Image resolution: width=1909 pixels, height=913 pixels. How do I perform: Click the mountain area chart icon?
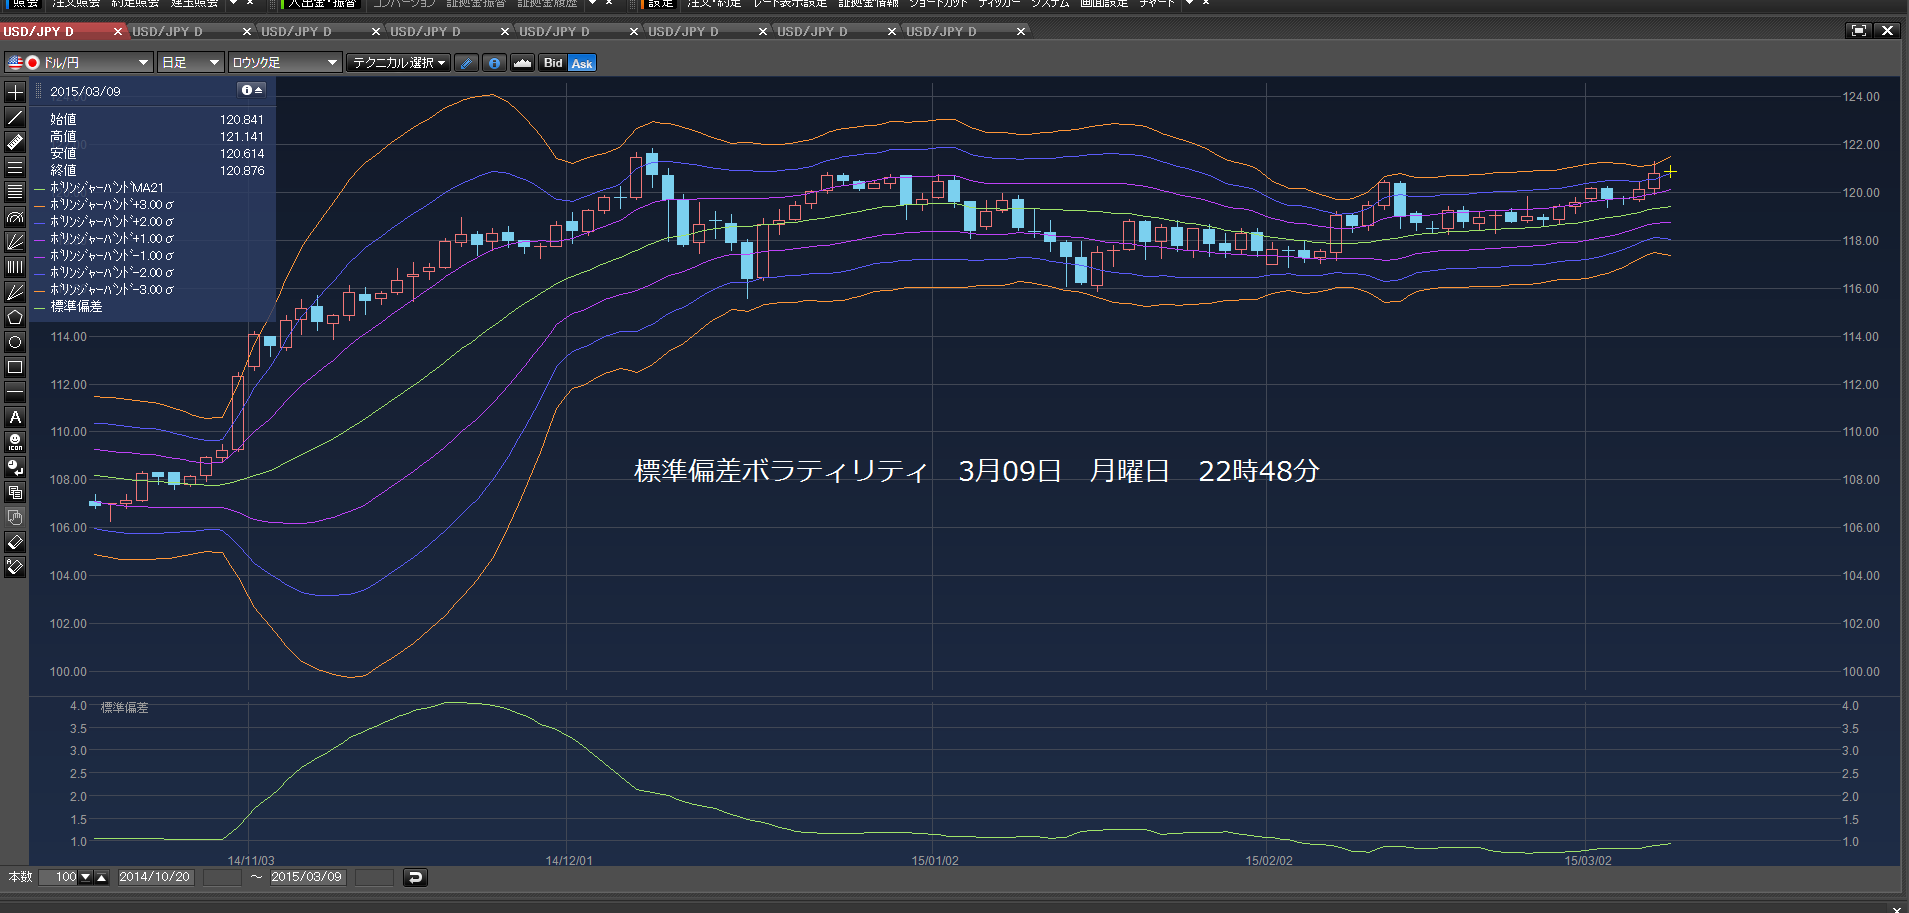click(x=522, y=63)
